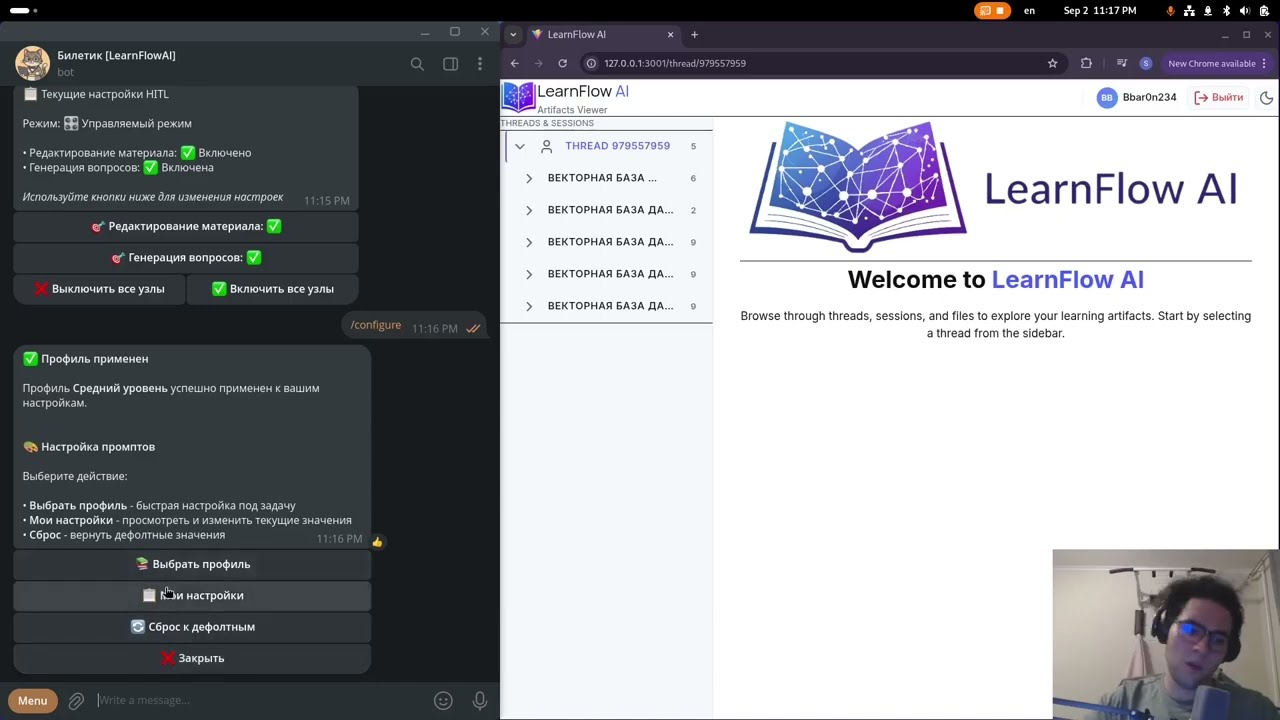Open Chrome tab search dropdown arrow

(513, 34)
